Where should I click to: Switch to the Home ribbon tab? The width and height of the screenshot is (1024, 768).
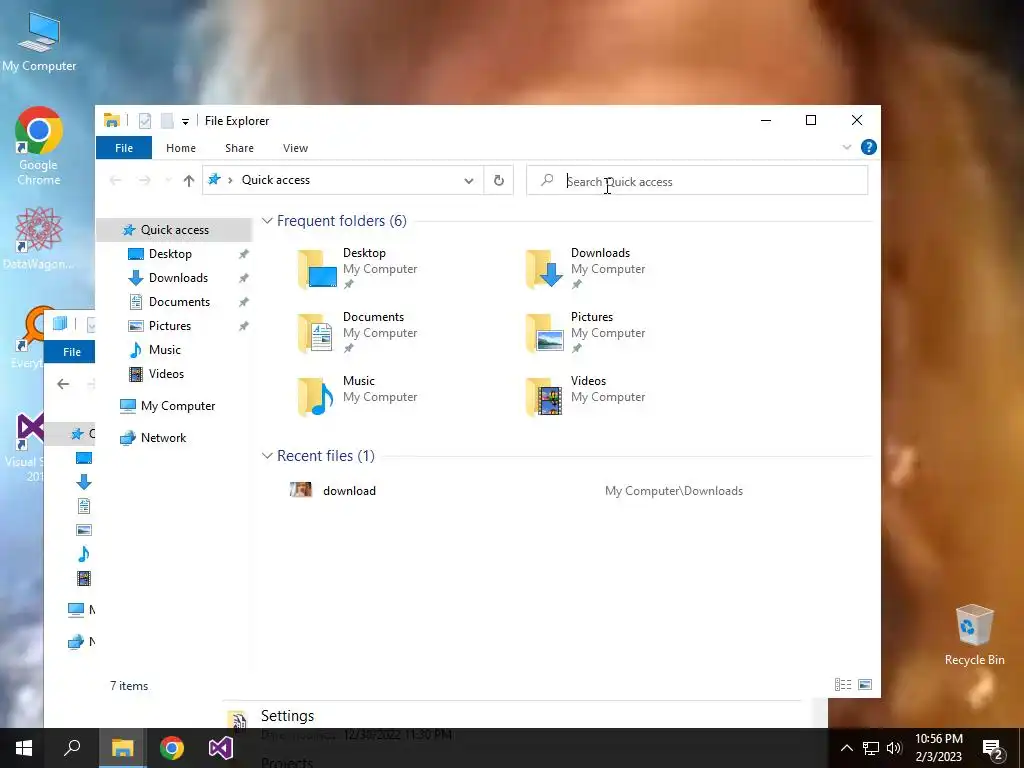181,148
